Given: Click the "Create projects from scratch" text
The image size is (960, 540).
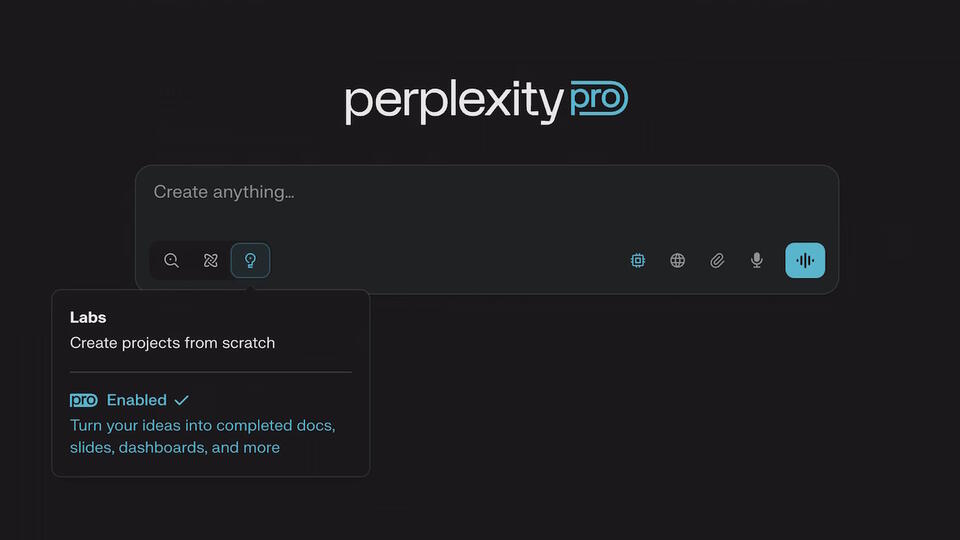Looking at the screenshot, I should 172,343.
